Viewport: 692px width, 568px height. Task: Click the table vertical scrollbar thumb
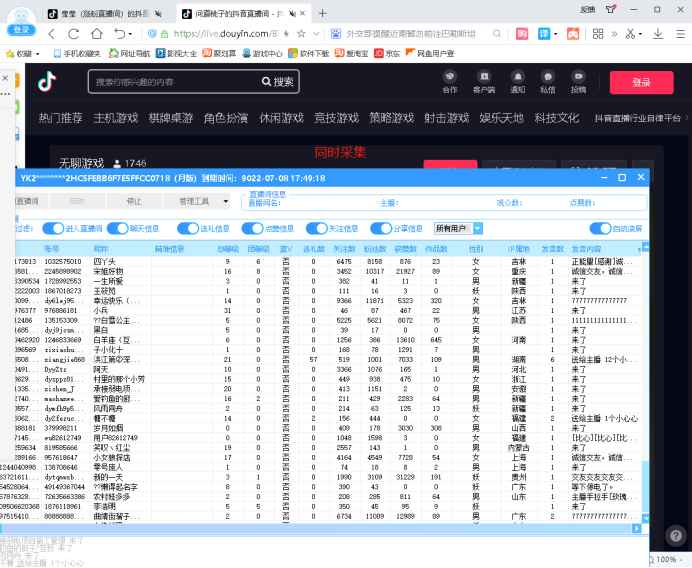[x=645, y=485]
